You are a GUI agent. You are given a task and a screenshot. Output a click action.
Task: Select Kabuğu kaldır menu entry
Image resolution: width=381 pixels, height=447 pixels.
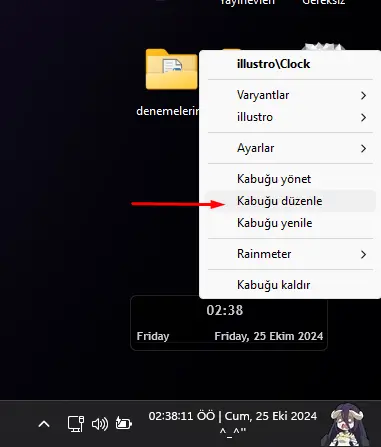290,285
